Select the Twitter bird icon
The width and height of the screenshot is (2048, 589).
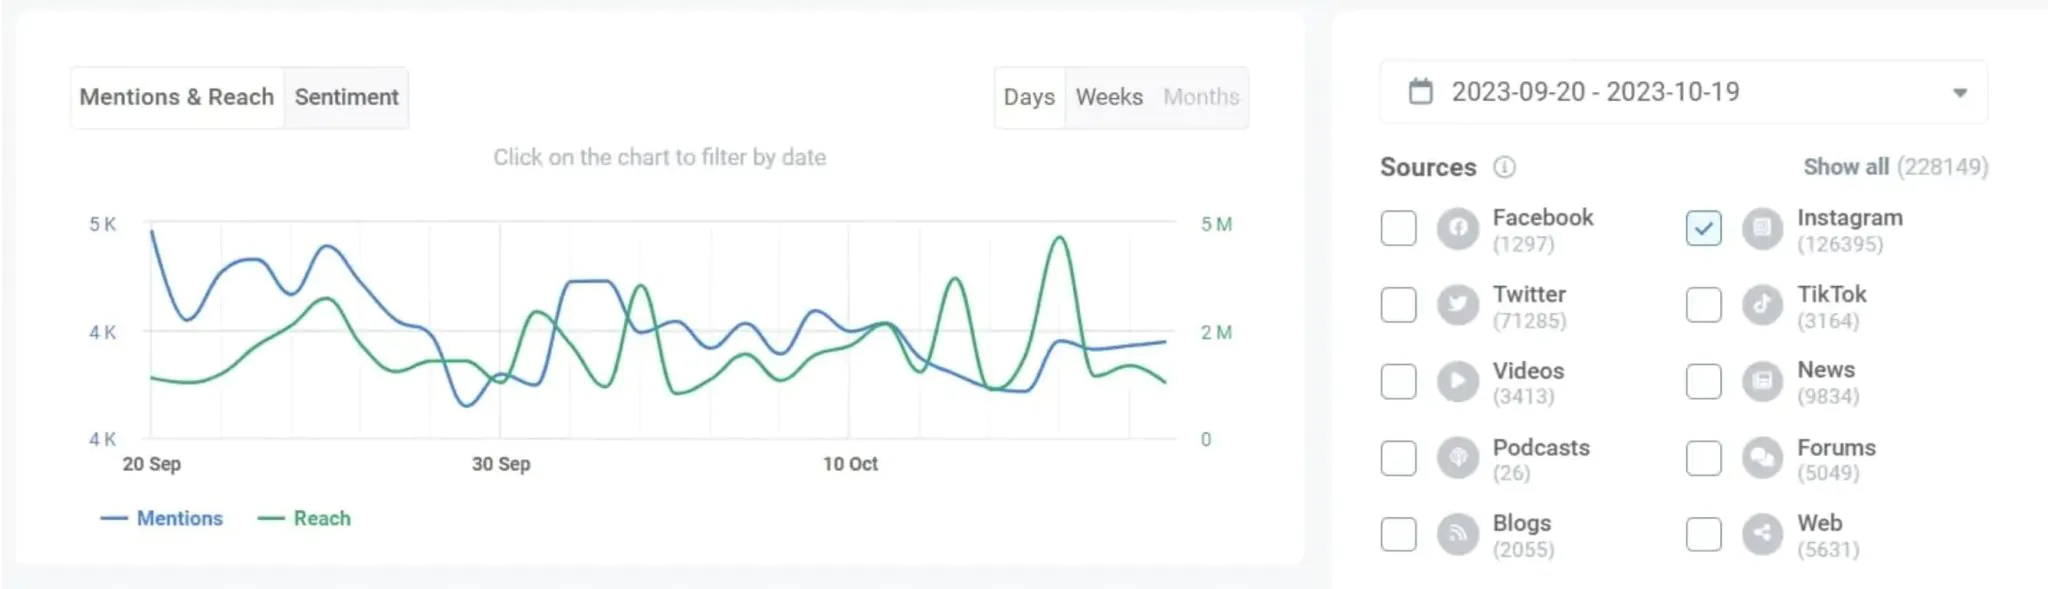[1458, 305]
